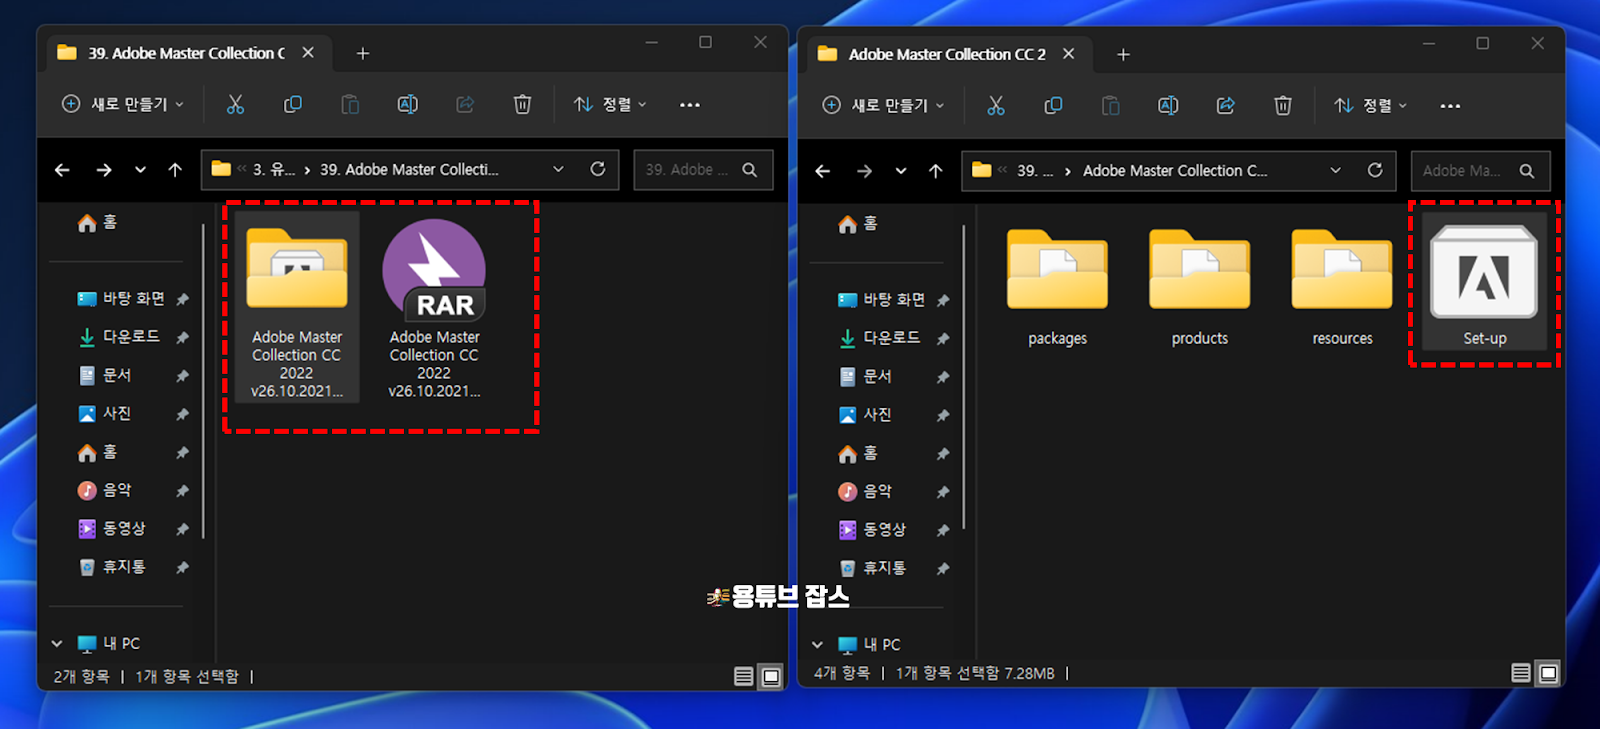
Task: Switch to details list view, left window
Action: coord(743,677)
